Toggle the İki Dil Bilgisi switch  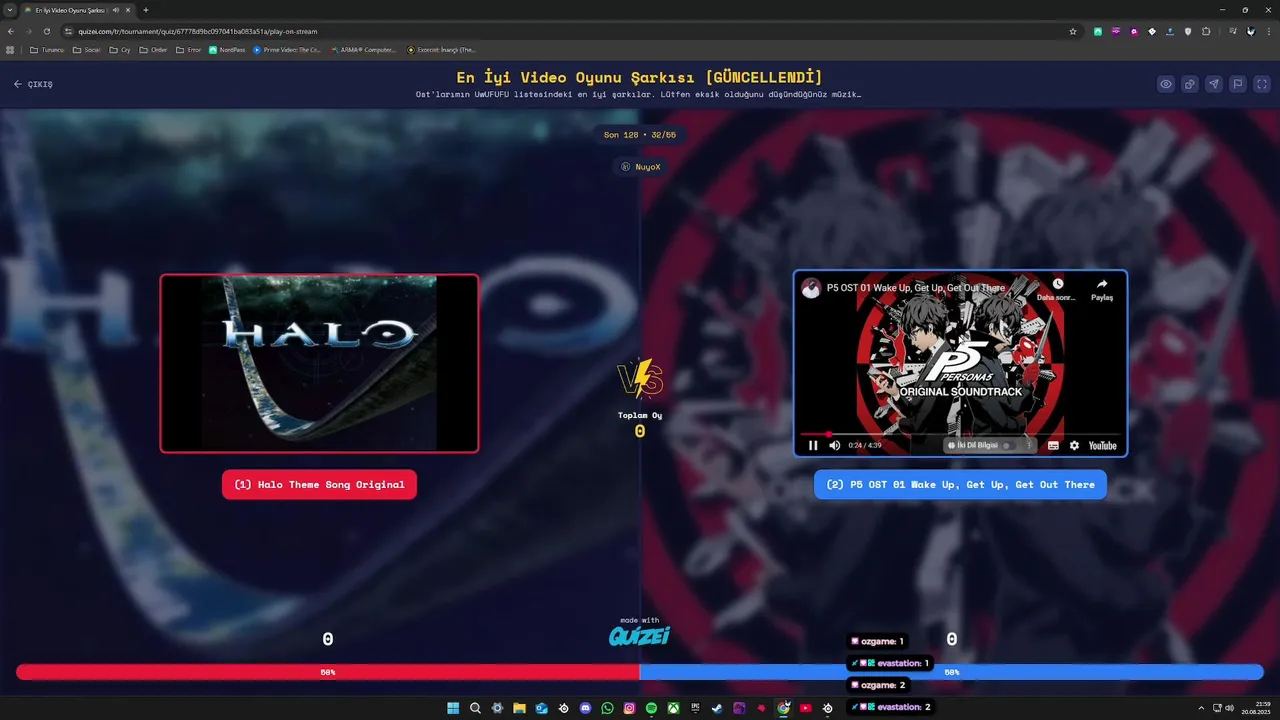point(1007,446)
